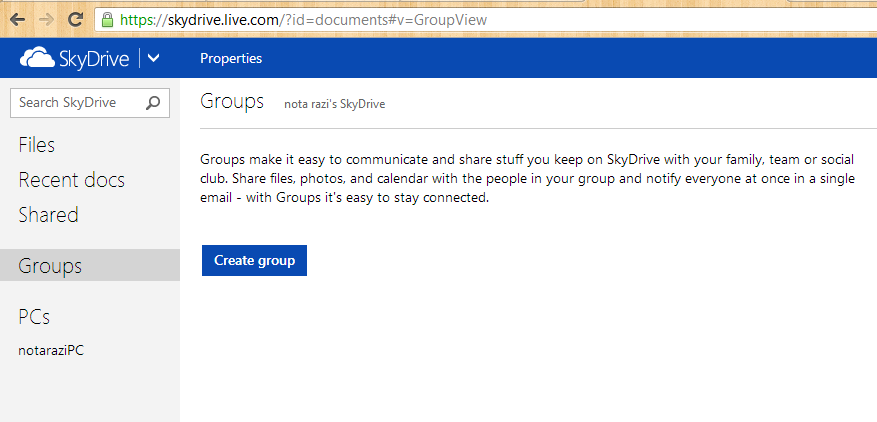877x422 pixels.
Task: Focus the Search SkyDrive box
Action: [x=90, y=103]
